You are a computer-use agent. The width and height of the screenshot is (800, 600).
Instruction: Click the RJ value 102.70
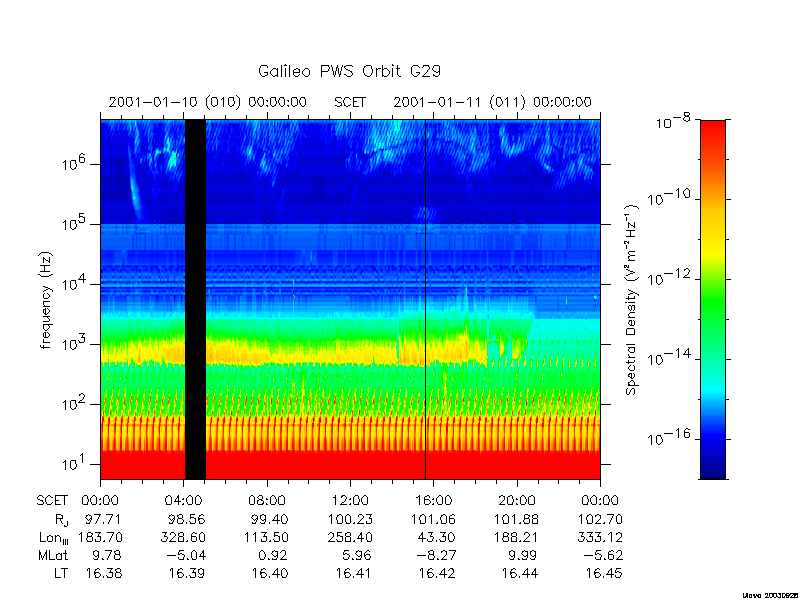[x=600, y=519]
